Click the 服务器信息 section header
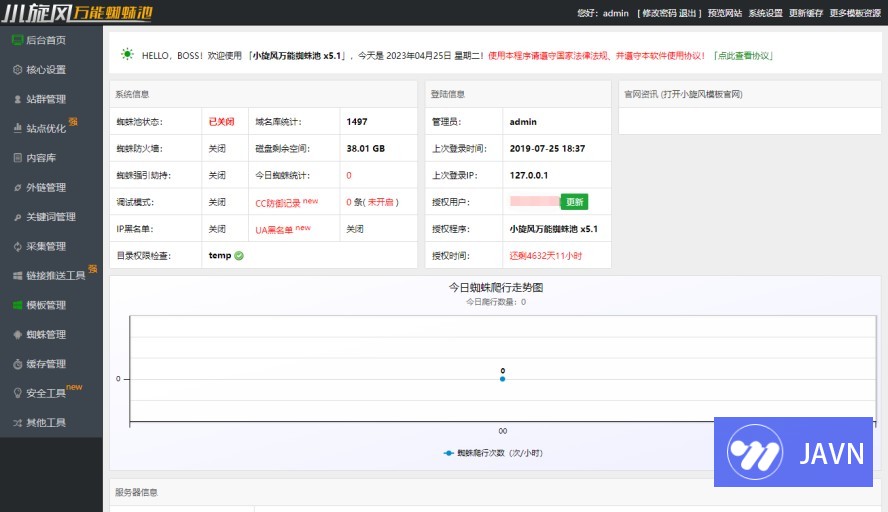 point(136,492)
